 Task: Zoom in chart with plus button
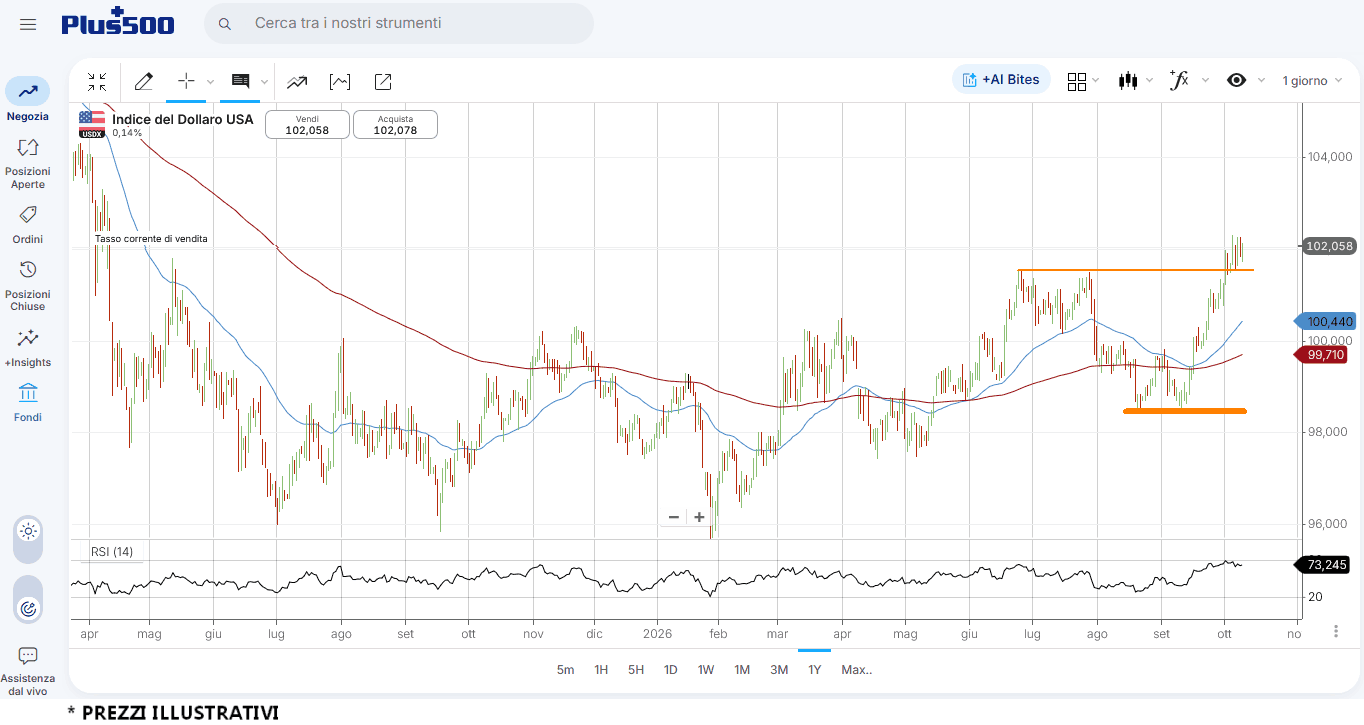699,517
